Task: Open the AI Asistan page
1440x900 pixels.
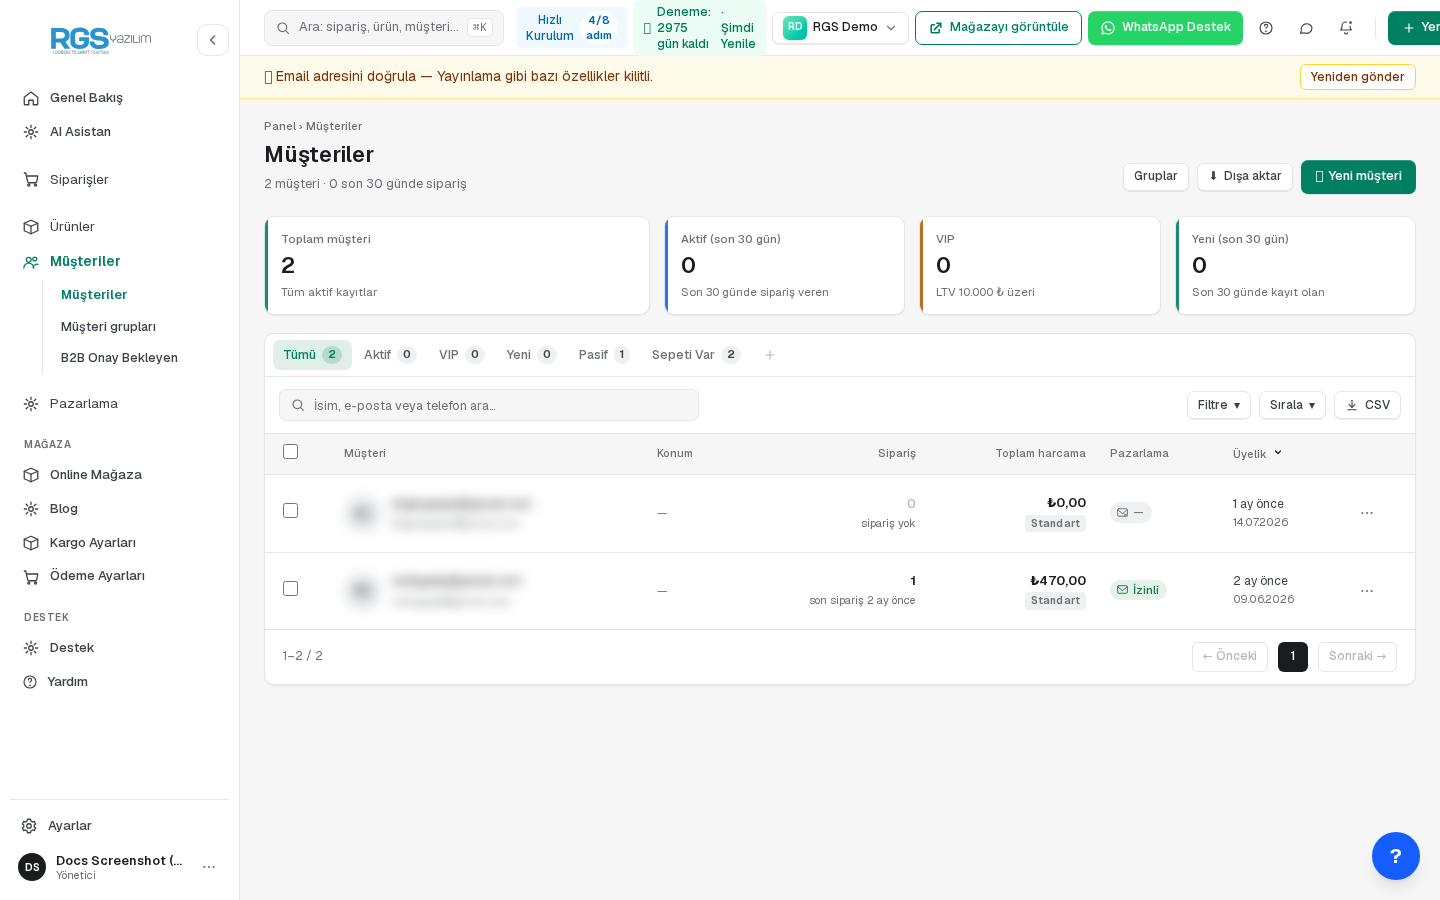Action: click(120, 132)
